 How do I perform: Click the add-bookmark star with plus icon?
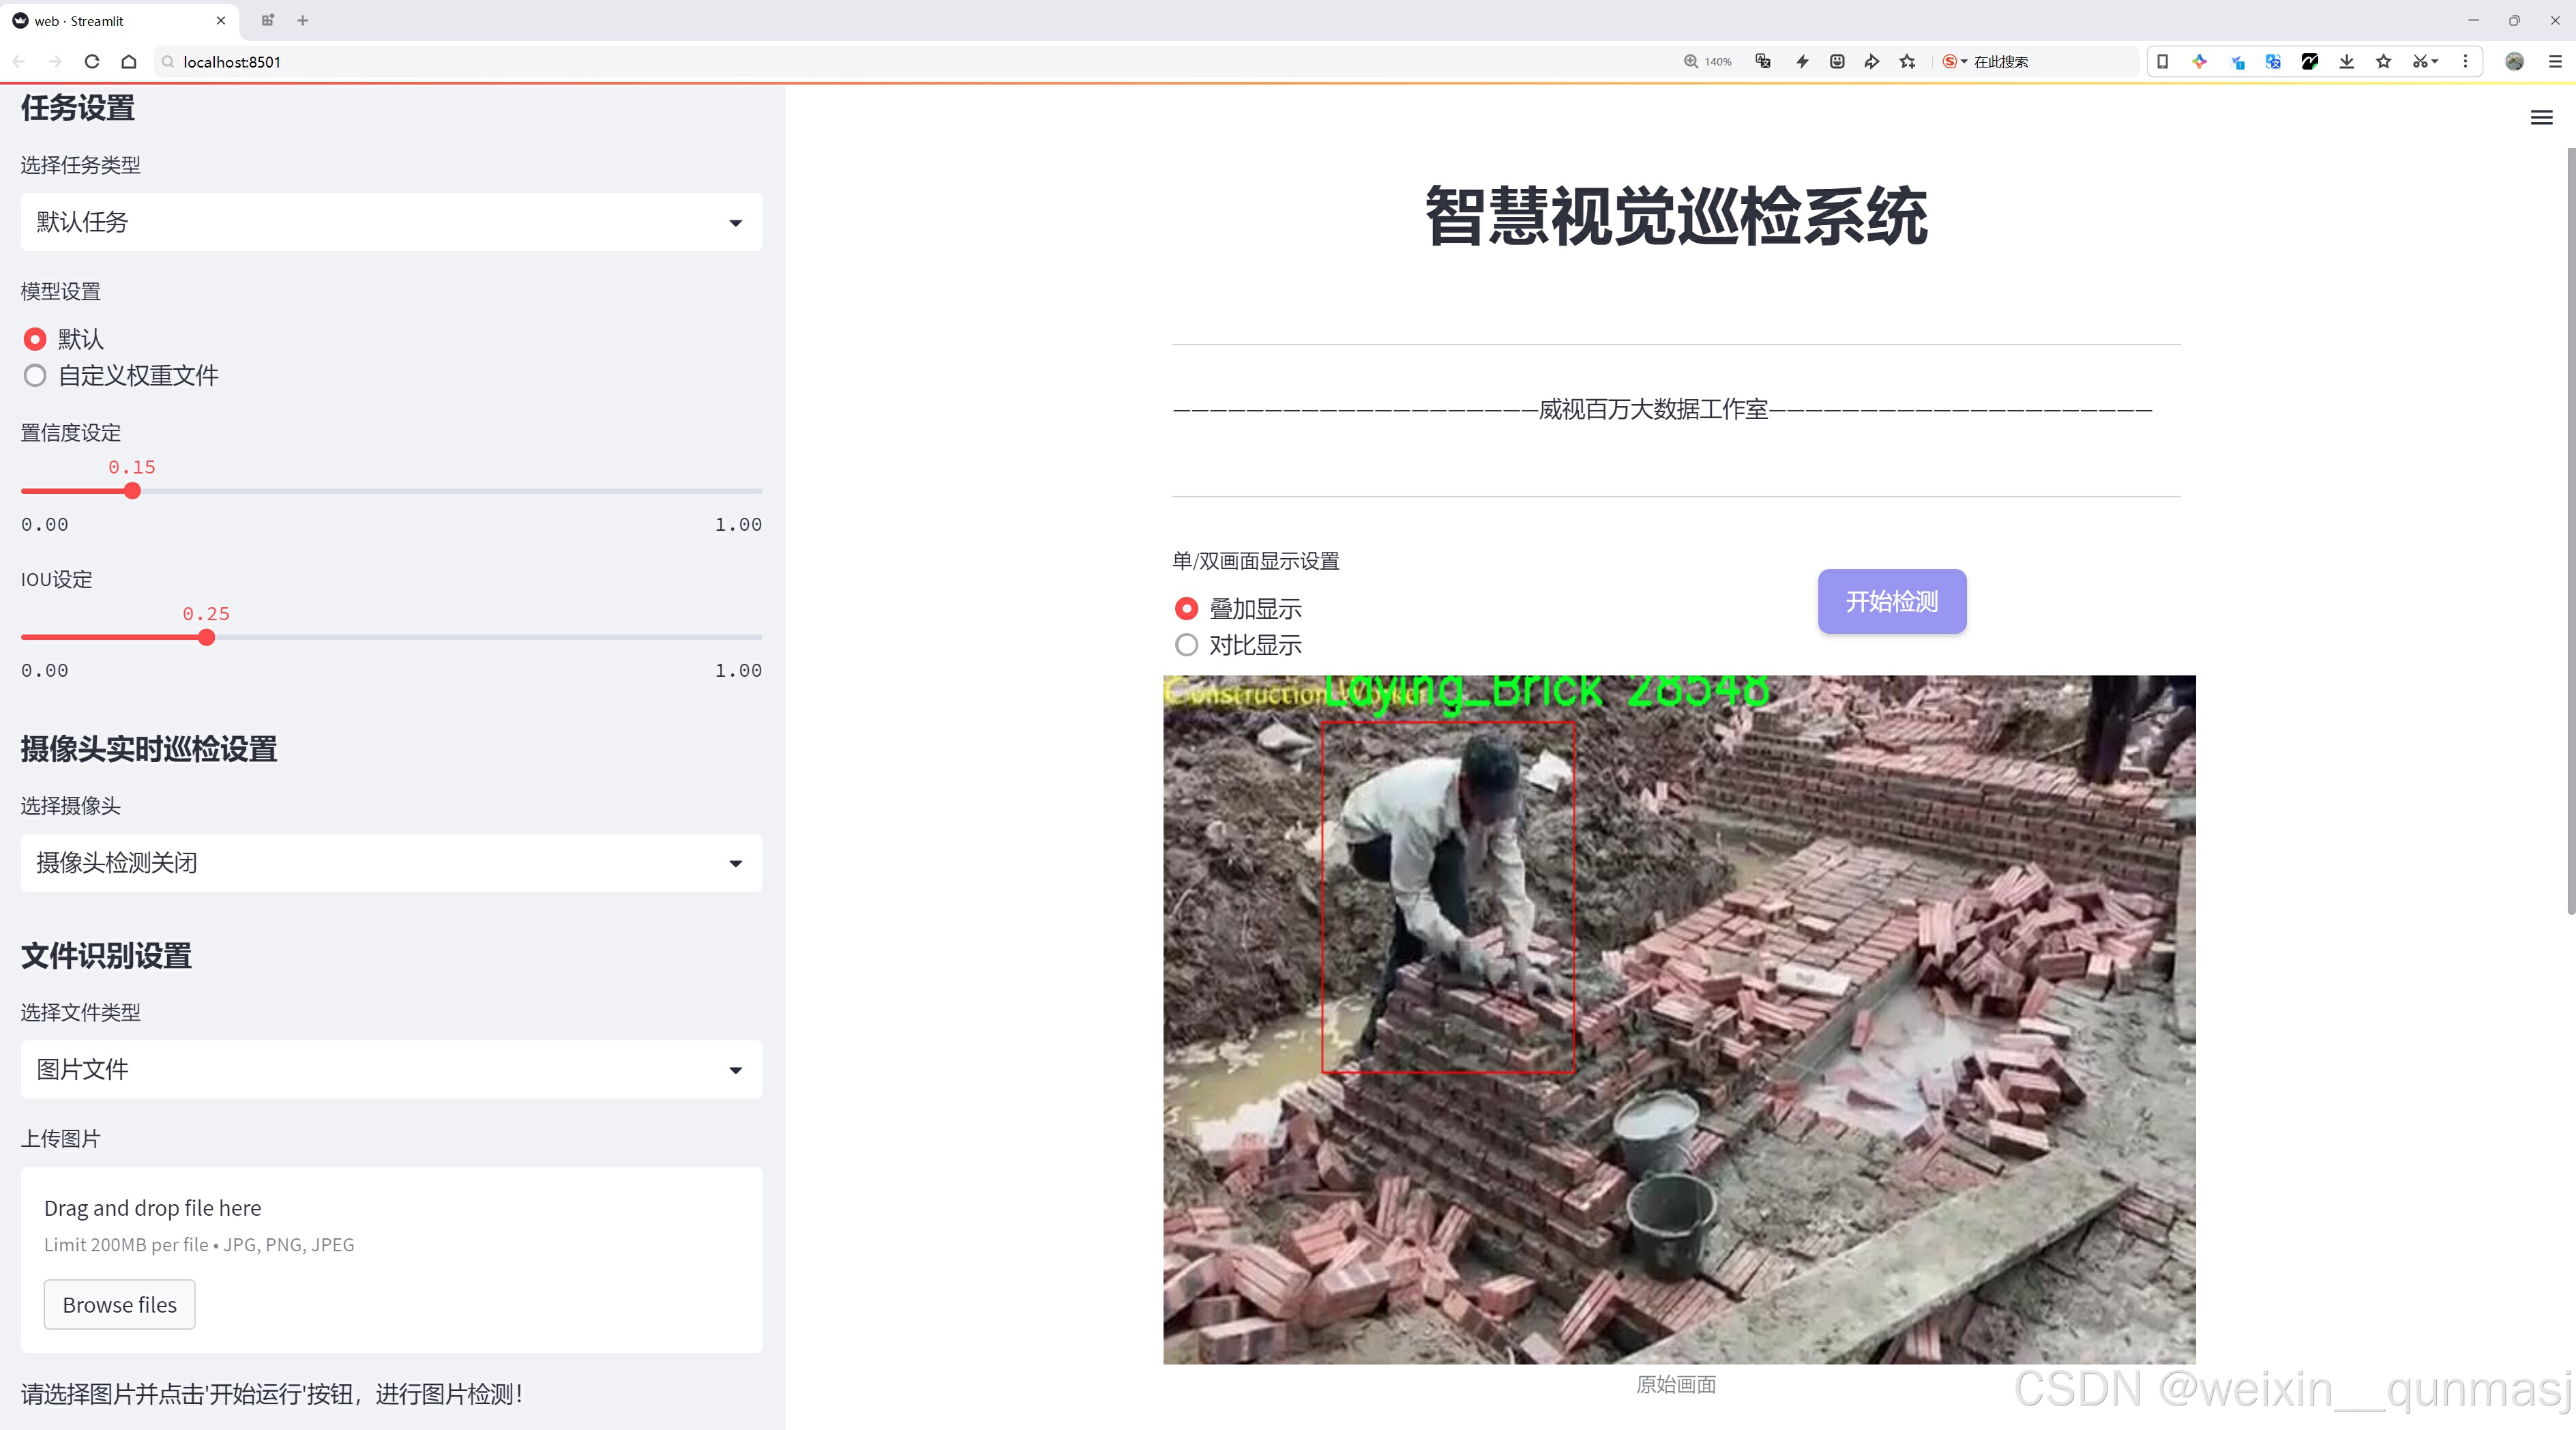pyautogui.click(x=1908, y=62)
